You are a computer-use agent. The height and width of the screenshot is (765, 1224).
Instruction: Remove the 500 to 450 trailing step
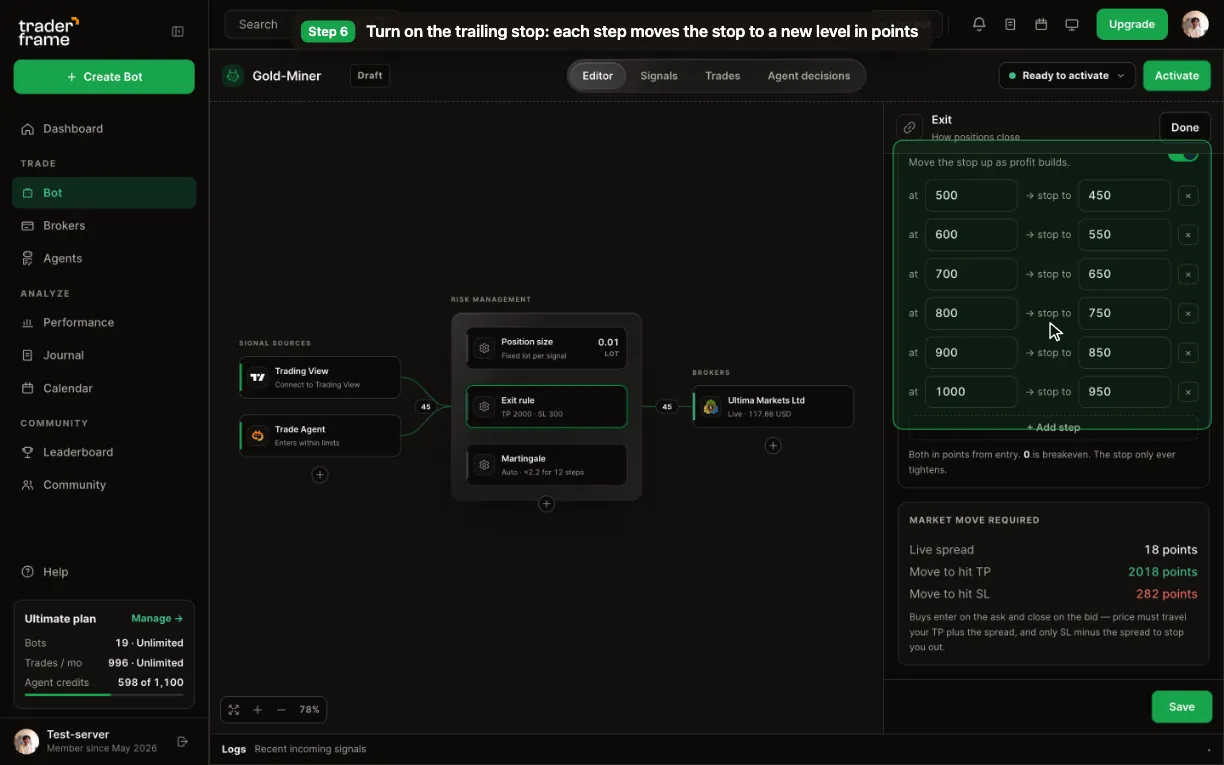tap(1188, 196)
